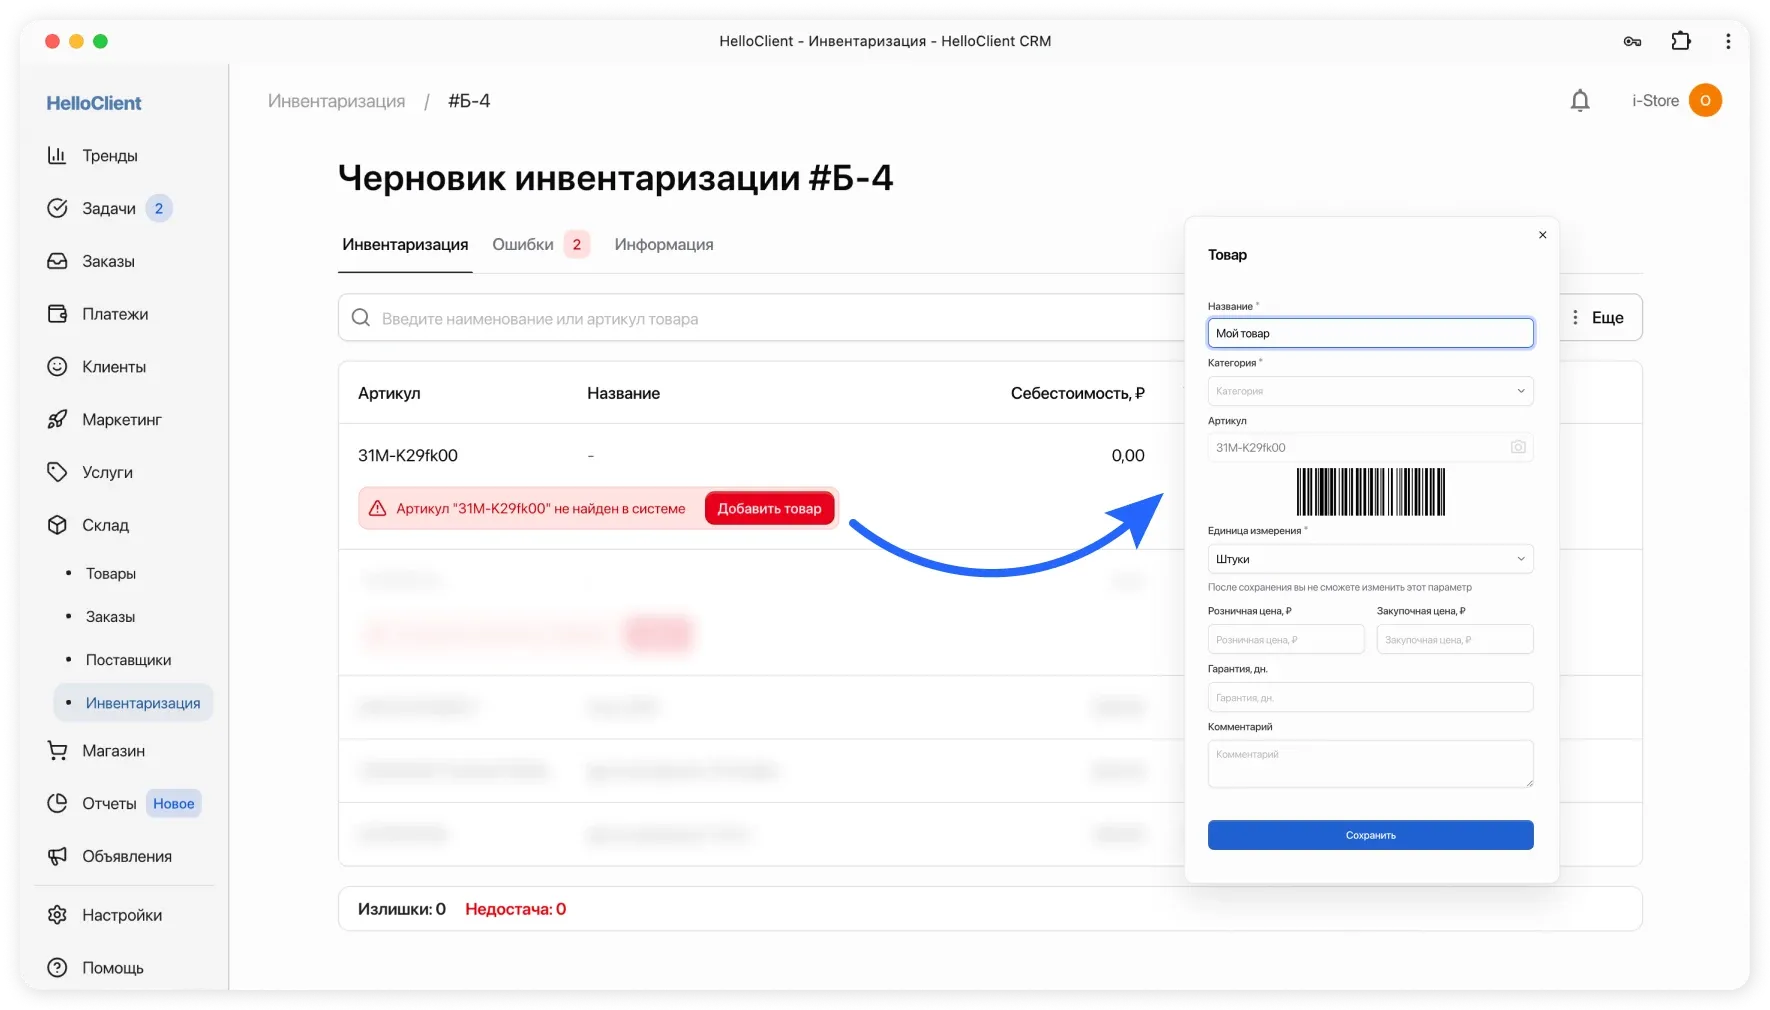This screenshot has width=1770, height=1010.
Task: Open the Единица измерения dropdown showing Штуки
Action: pos(1369,559)
